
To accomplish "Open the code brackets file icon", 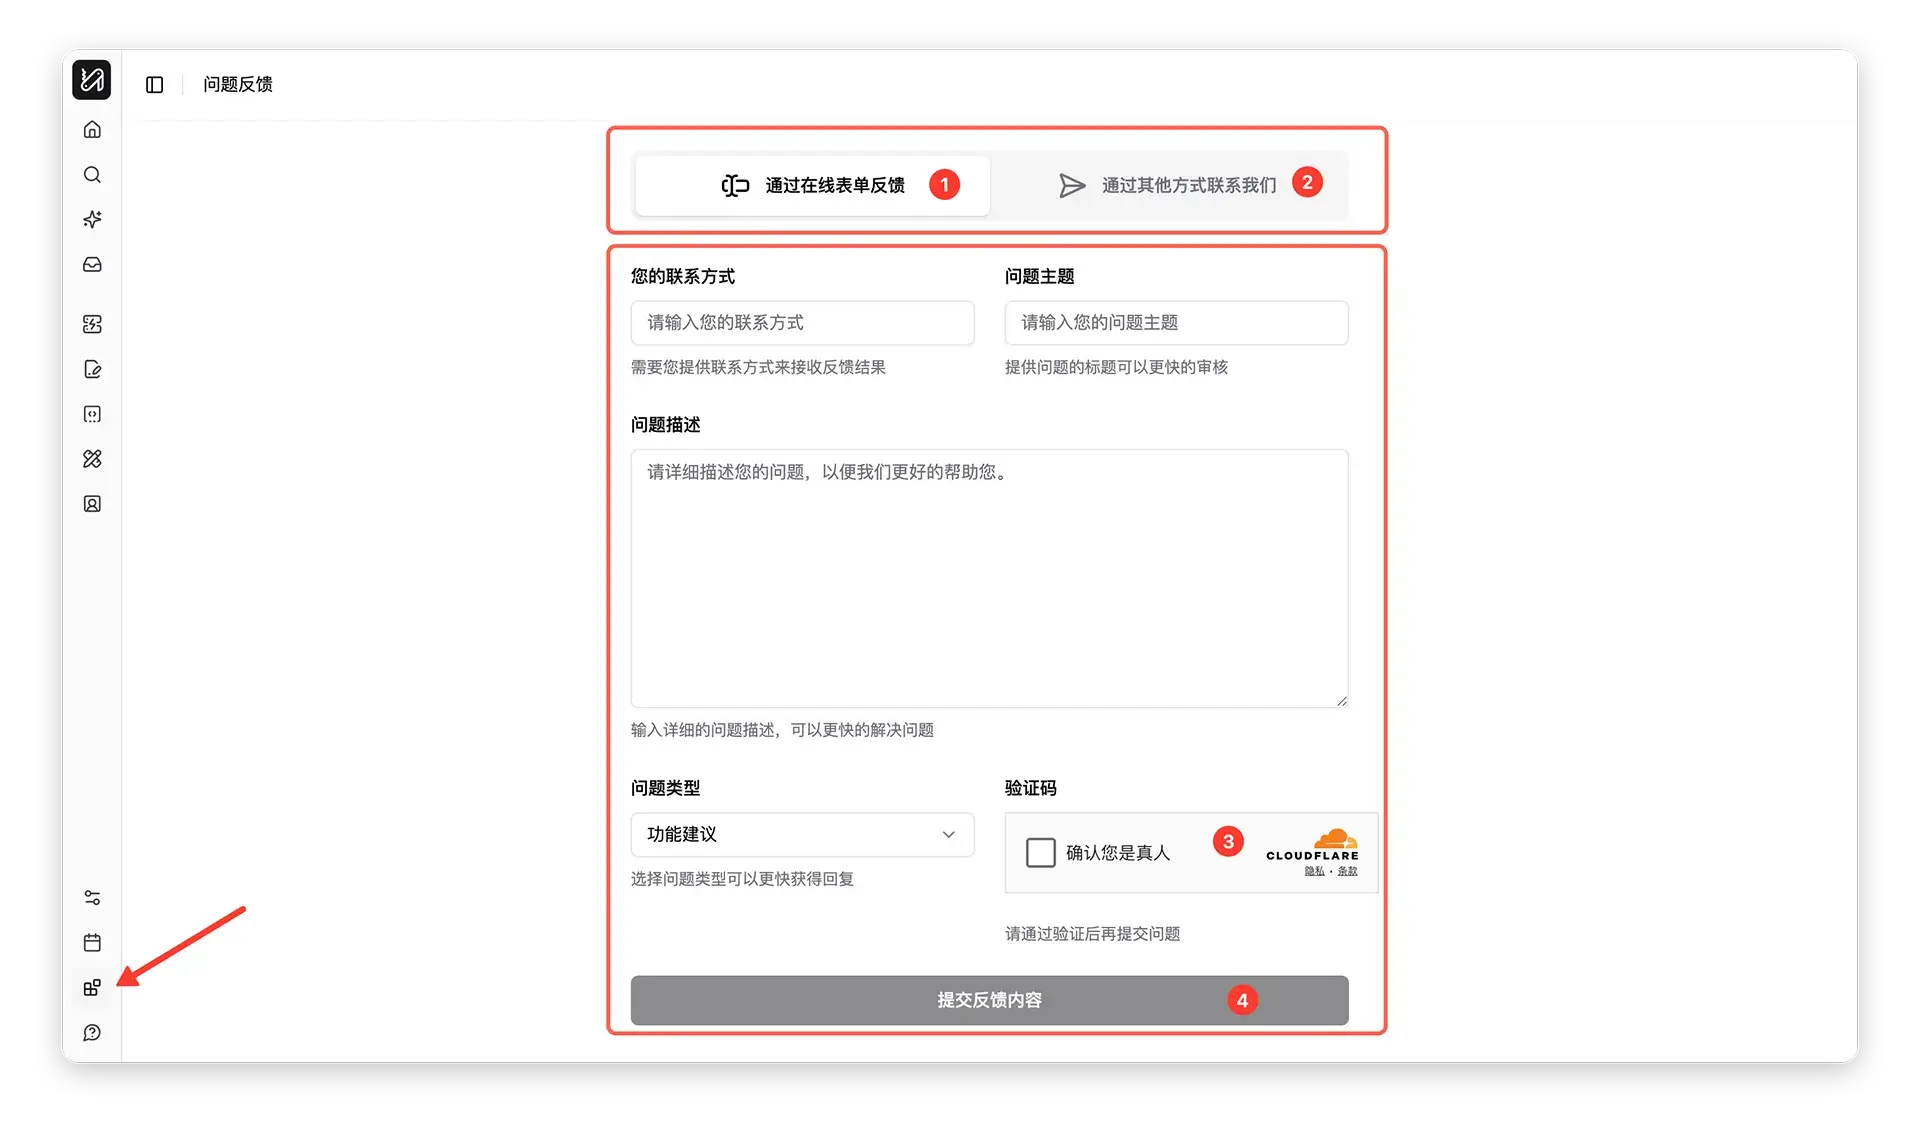I will (92, 414).
